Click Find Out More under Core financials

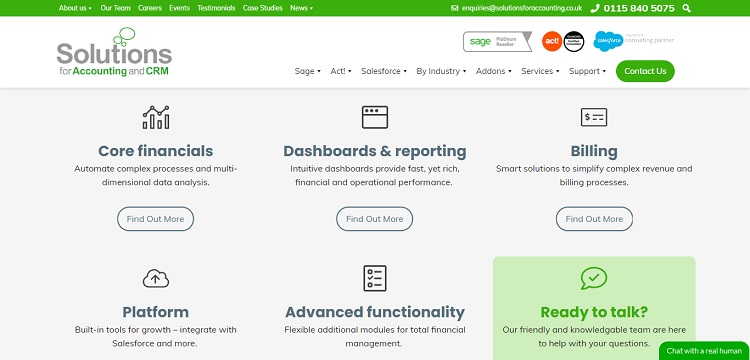pyautogui.click(x=155, y=219)
